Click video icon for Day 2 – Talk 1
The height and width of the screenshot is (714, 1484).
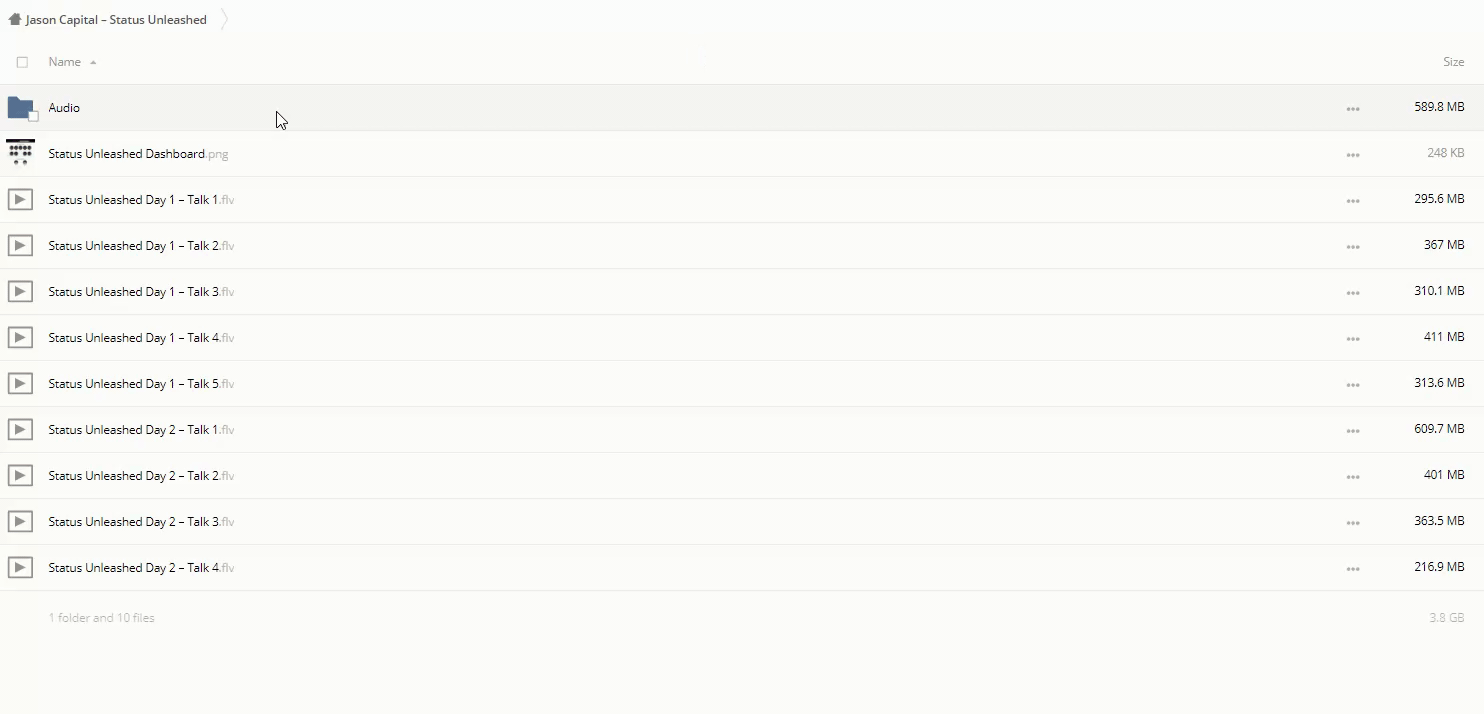(20, 430)
